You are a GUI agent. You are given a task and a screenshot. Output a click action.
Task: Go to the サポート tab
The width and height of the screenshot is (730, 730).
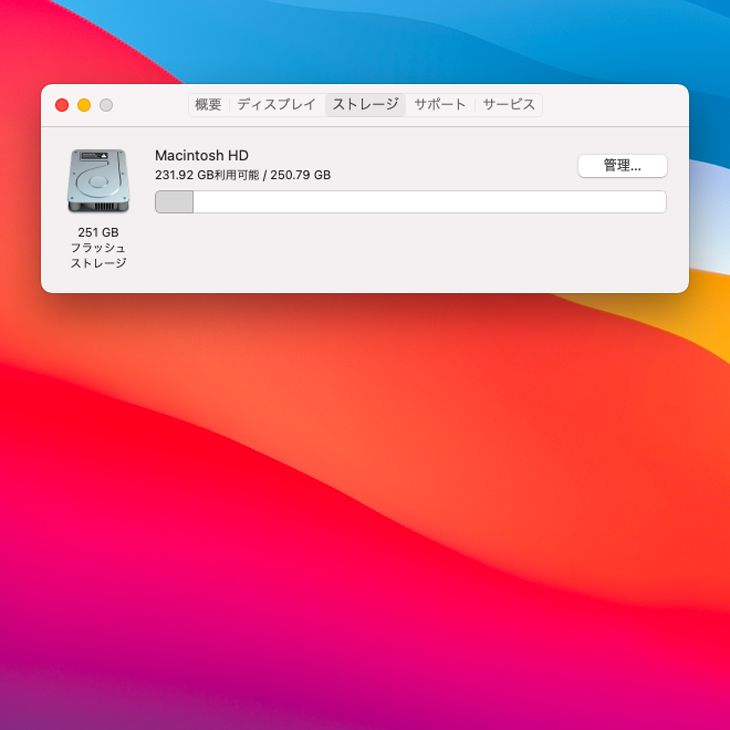[440, 105]
